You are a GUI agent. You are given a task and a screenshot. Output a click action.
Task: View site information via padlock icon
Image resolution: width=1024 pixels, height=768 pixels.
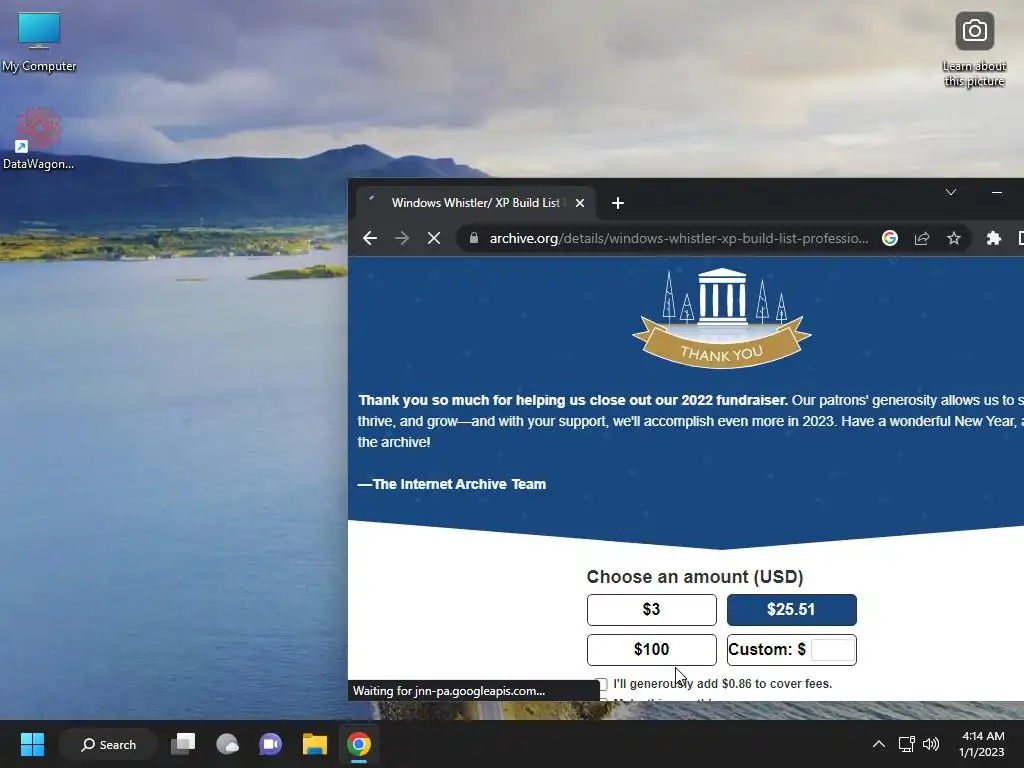[474, 238]
